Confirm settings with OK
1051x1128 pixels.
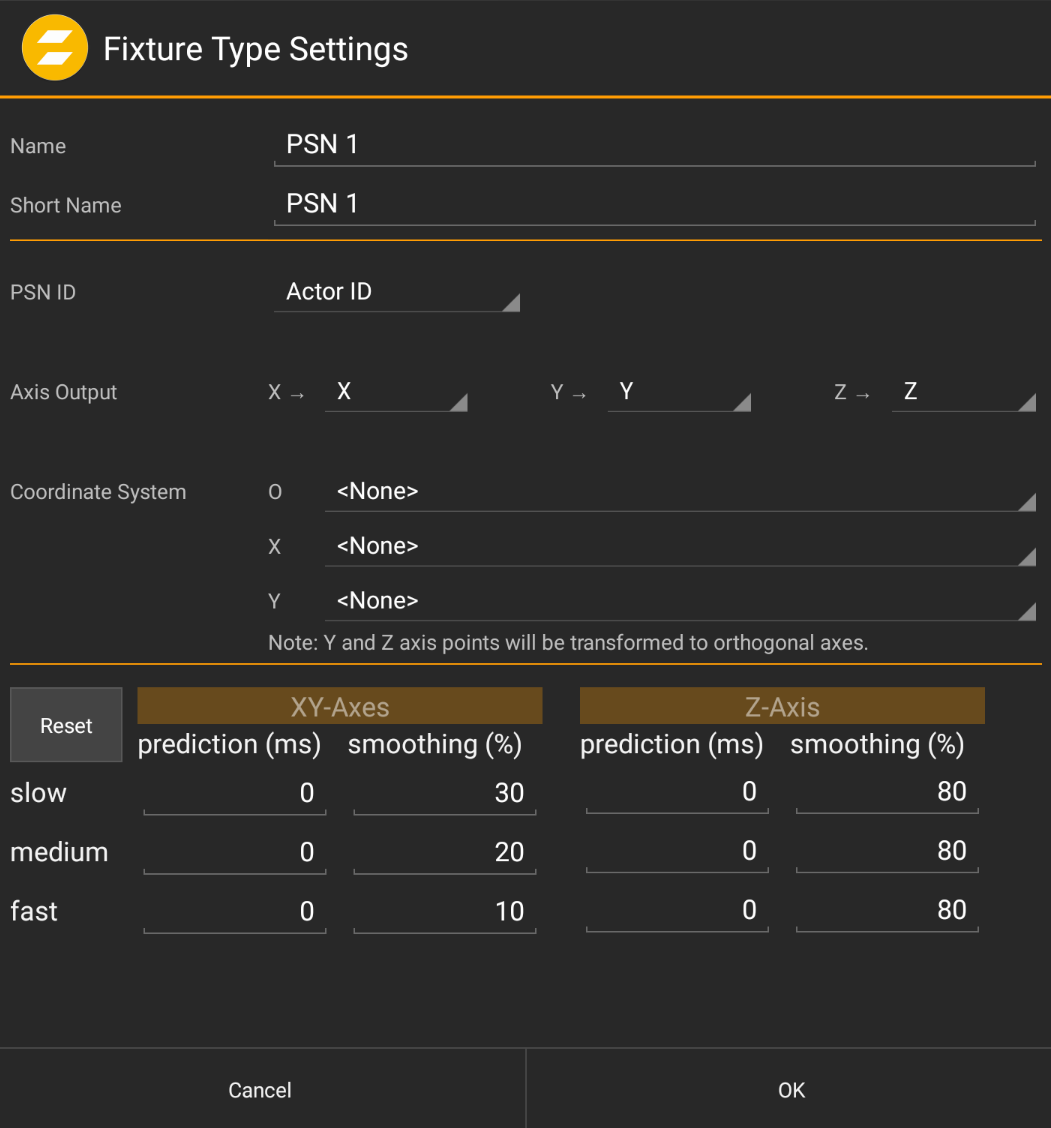[790, 1090]
